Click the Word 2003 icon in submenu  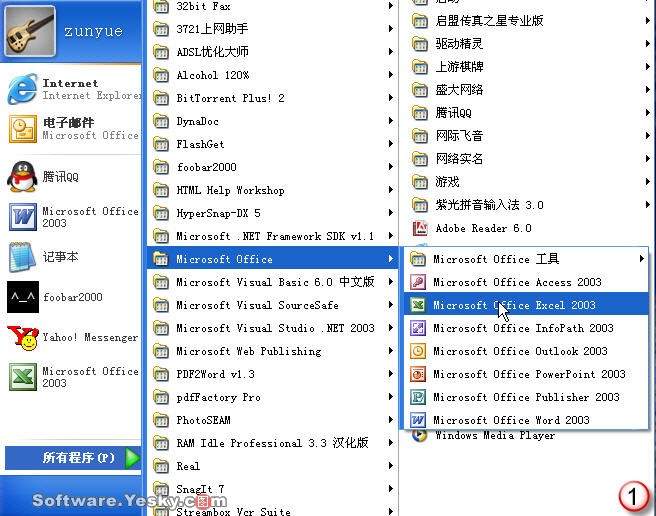click(x=418, y=420)
